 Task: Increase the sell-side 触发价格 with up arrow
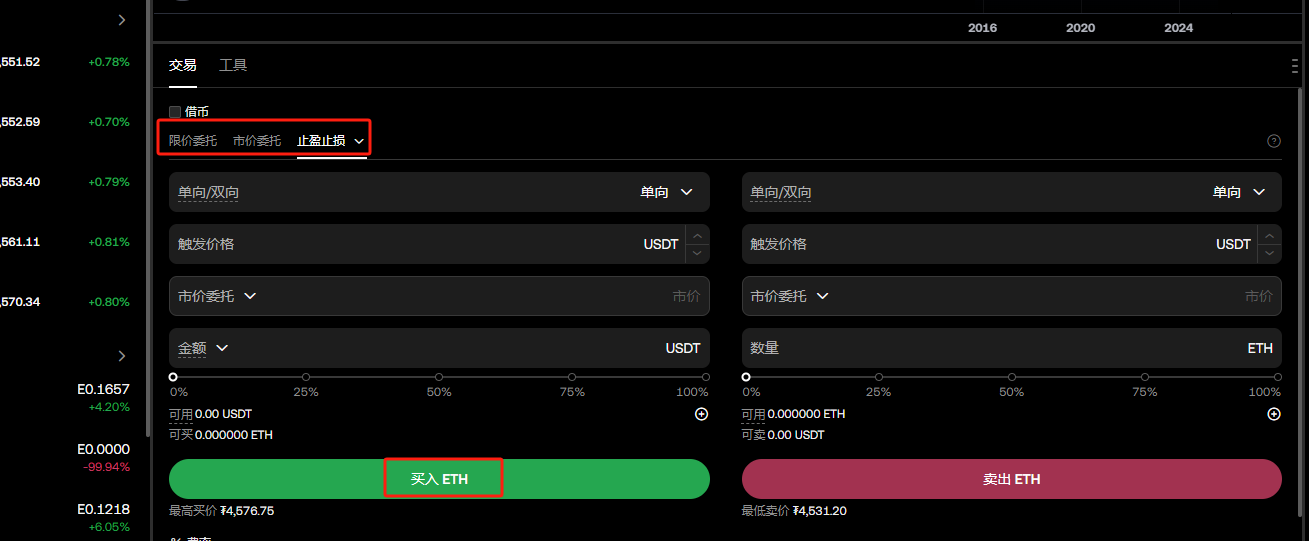point(1270,235)
